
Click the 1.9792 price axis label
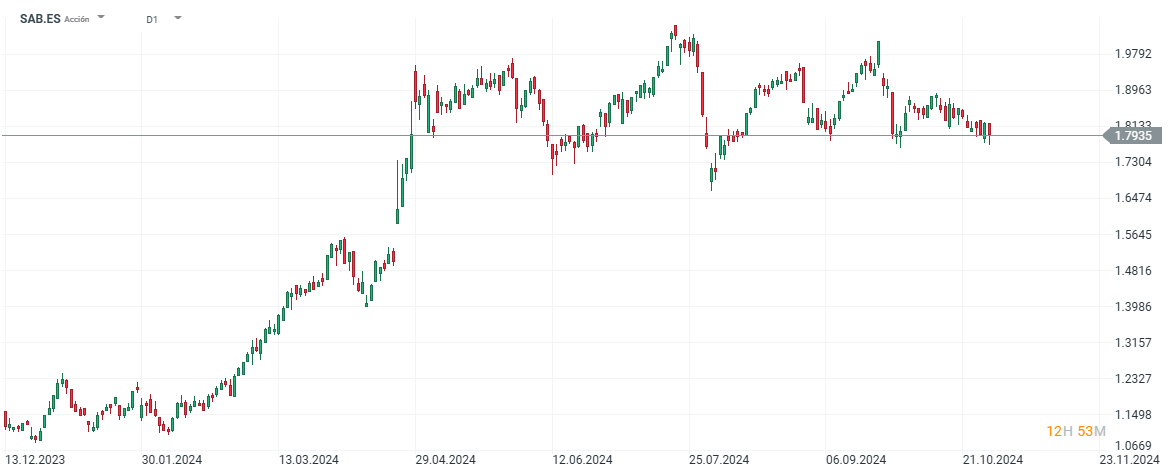point(1133,54)
